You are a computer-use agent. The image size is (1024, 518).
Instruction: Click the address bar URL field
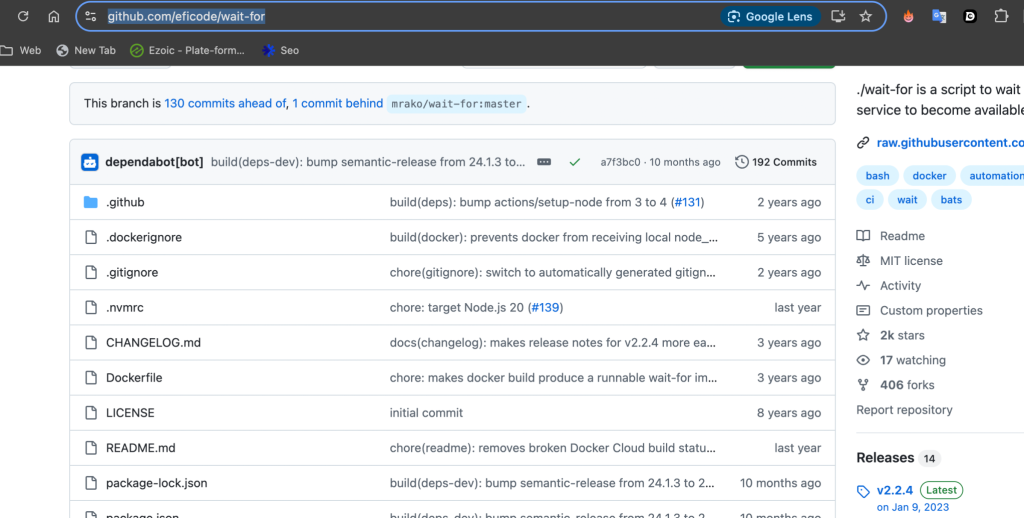pyautogui.click(x=400, y=16)
